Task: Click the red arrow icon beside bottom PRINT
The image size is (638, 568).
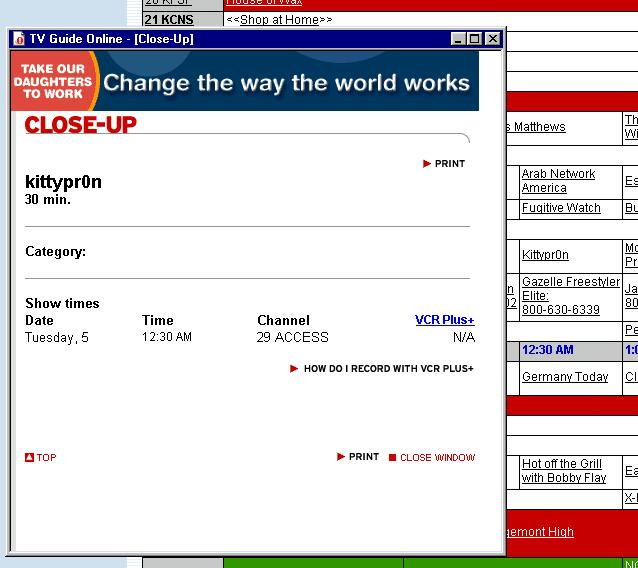Action: click(x=341, y=457)
